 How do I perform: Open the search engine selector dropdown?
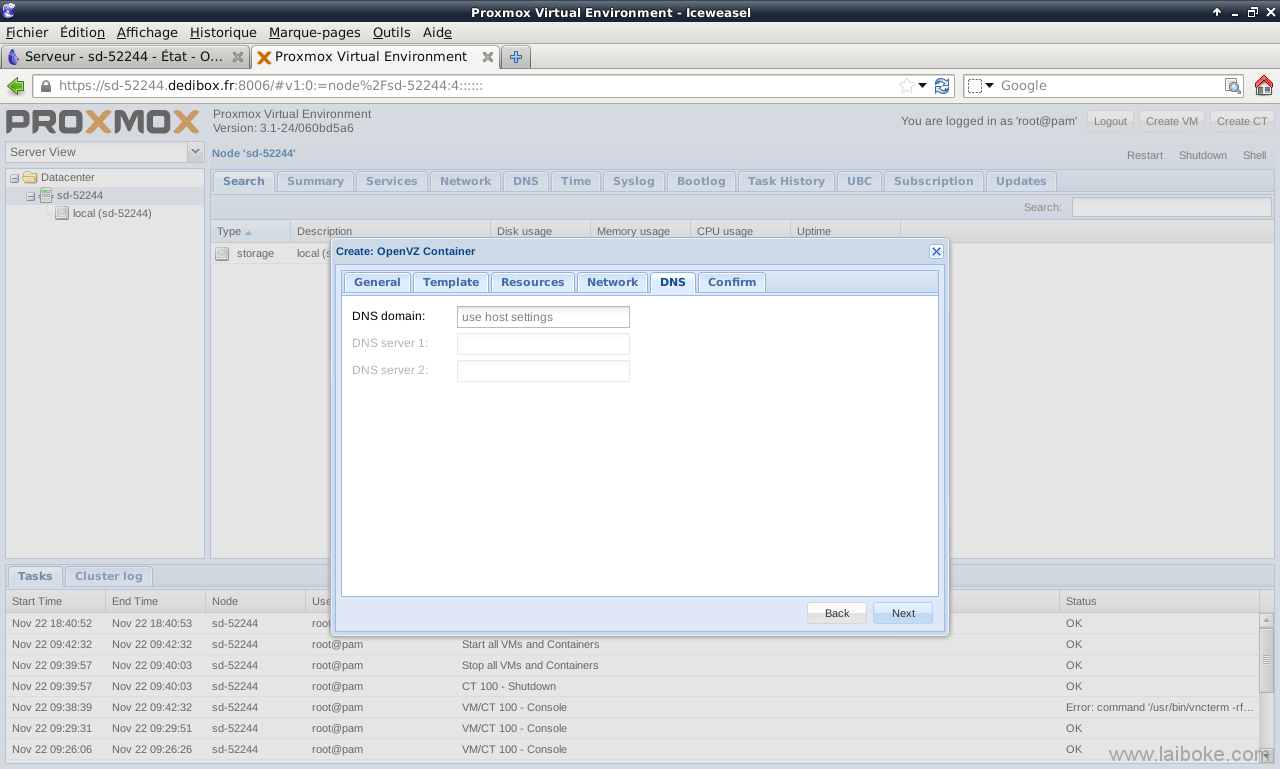tap(981, 86)
